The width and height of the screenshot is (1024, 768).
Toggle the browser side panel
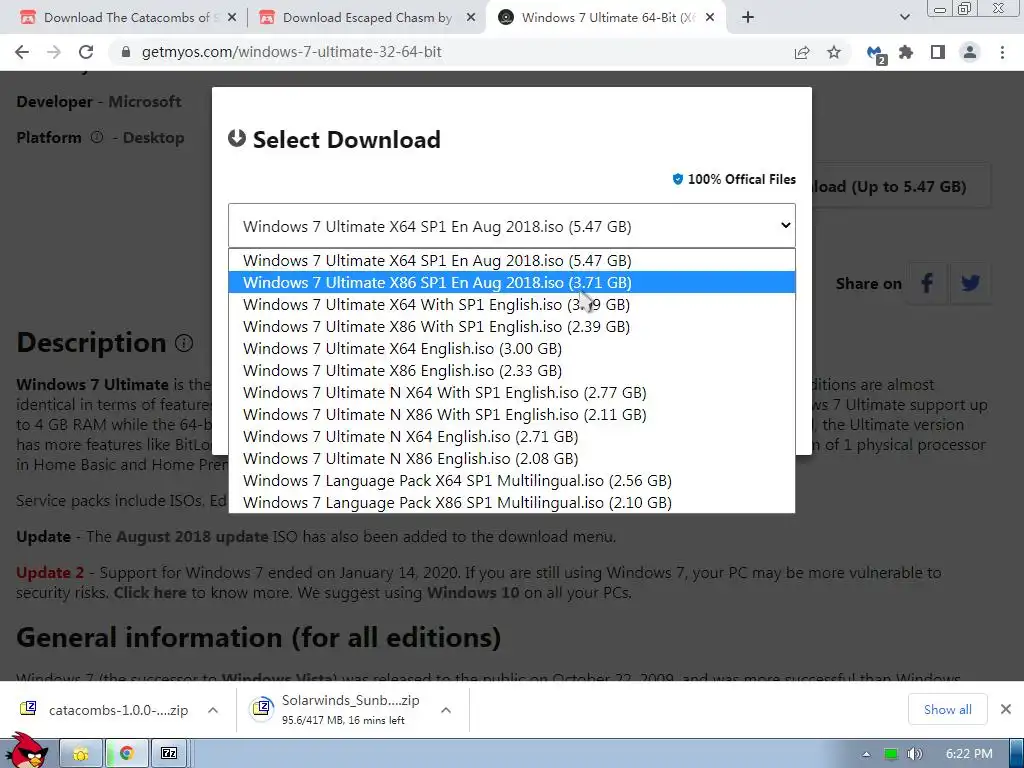[938, 52]
